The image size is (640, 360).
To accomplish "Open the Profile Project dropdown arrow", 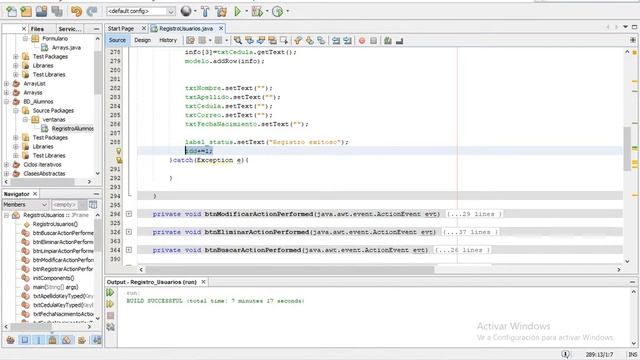I will click(x=288, y=11).
